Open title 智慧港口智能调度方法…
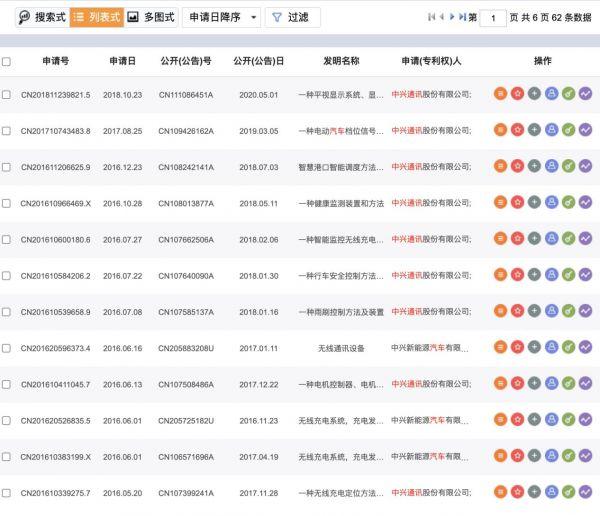This screenshot has height=516, width=600. 341,167
